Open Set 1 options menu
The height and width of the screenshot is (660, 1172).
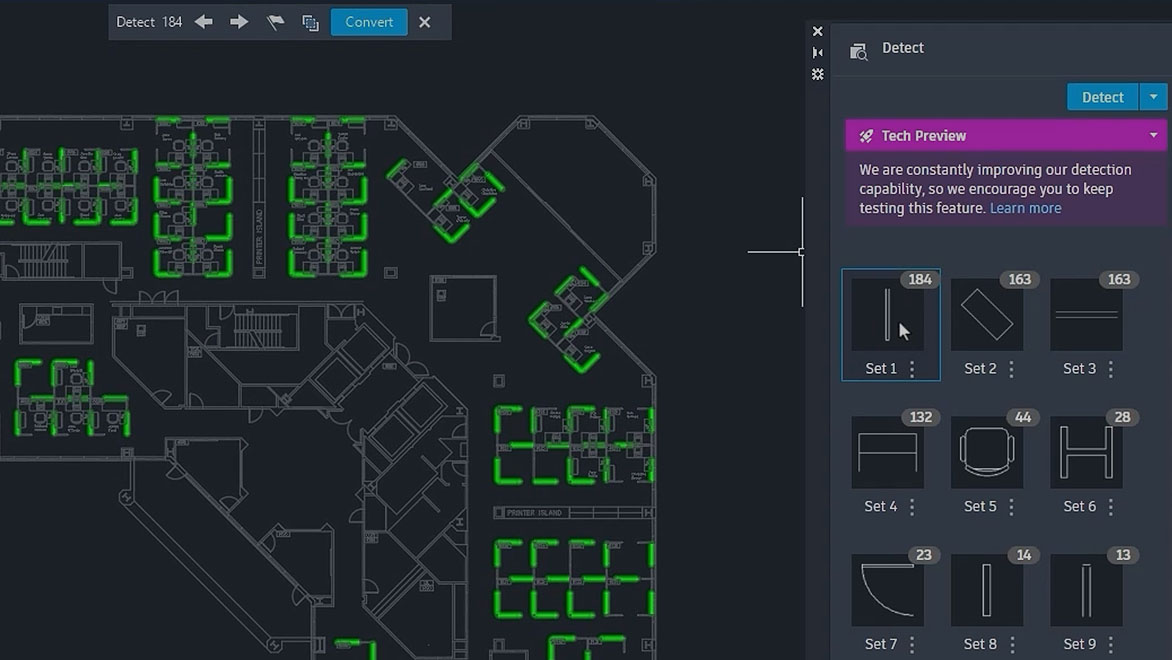click(912, 369)
